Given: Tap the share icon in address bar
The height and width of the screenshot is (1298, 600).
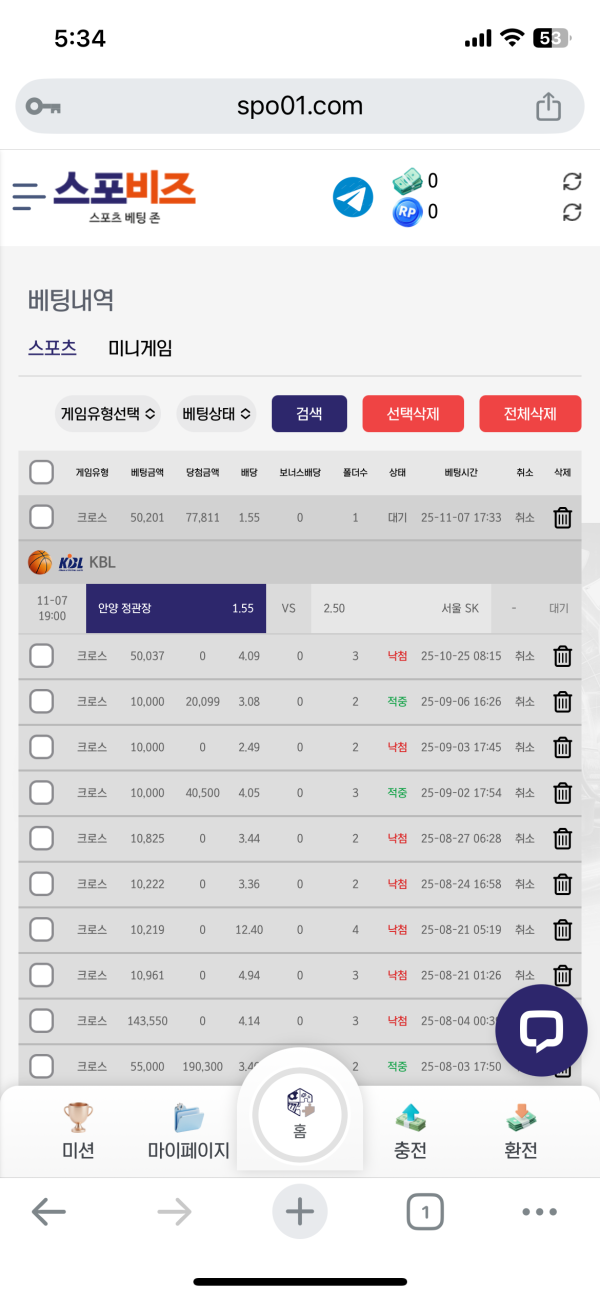Looking at the screenshot, I should click(x=548, y=107).
